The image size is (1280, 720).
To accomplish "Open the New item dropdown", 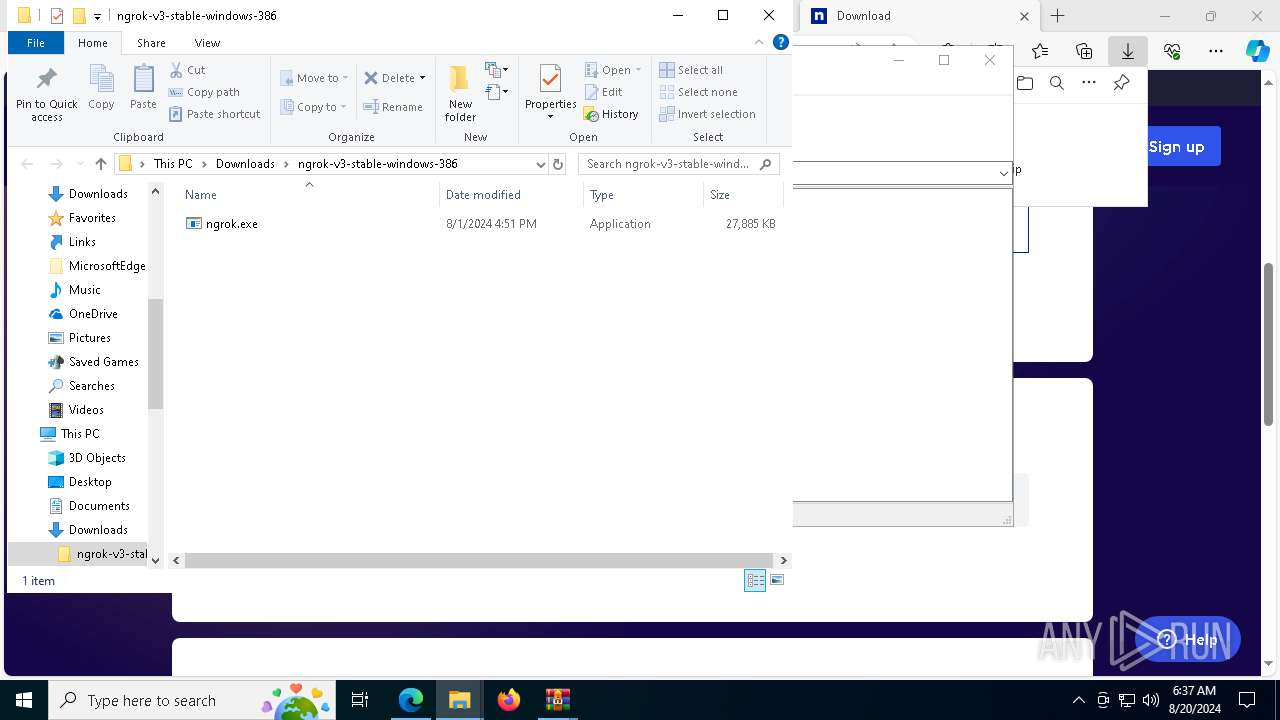I will (x=497, y=70).
